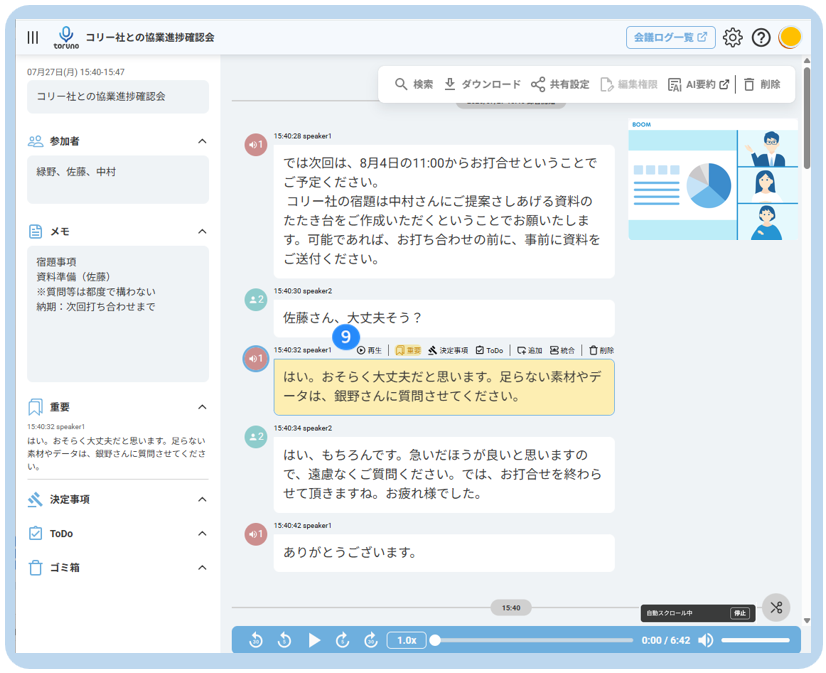
Task: Click the speaker1 avatar at 15:40:28
Action: coord(255,145)
